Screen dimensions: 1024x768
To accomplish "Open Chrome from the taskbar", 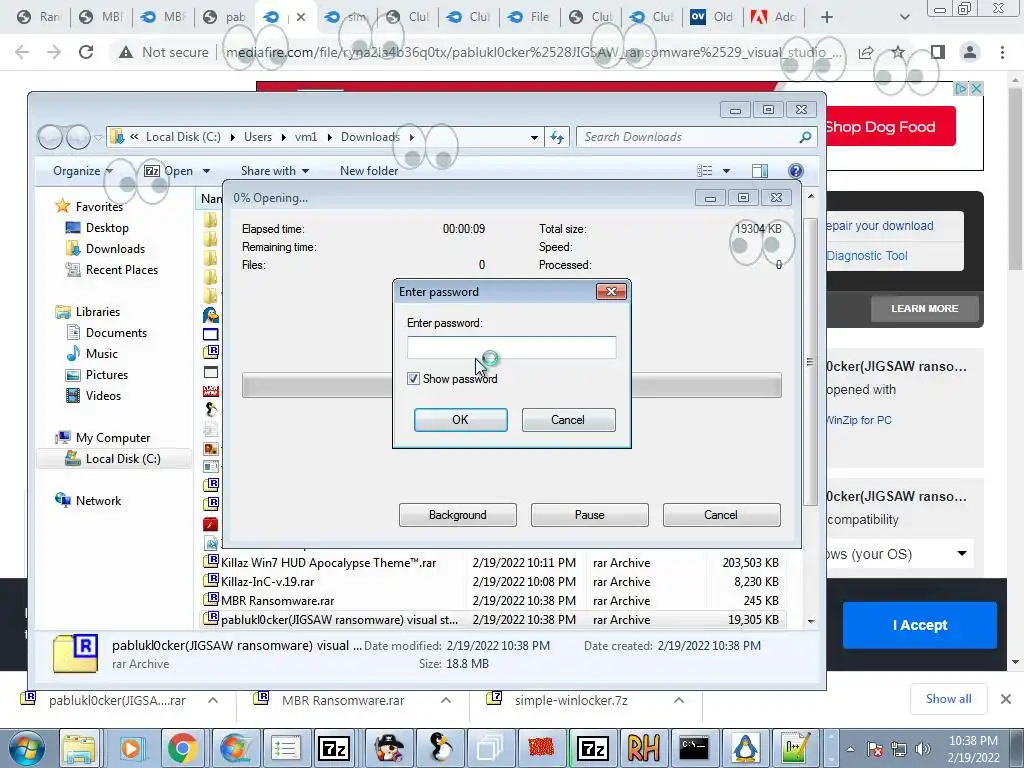I will 182,748.
